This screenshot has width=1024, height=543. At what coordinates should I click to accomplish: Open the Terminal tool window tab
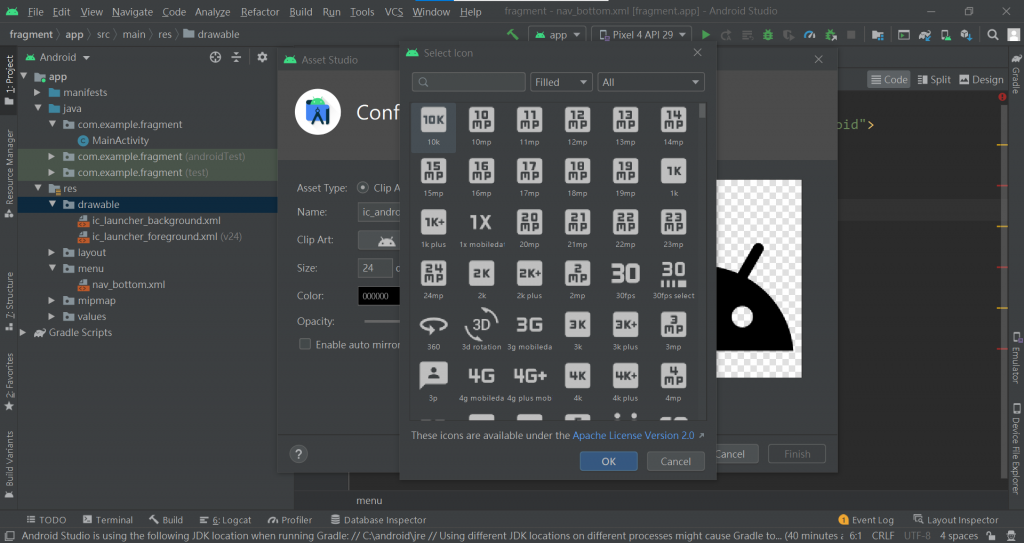coord(108,519)
